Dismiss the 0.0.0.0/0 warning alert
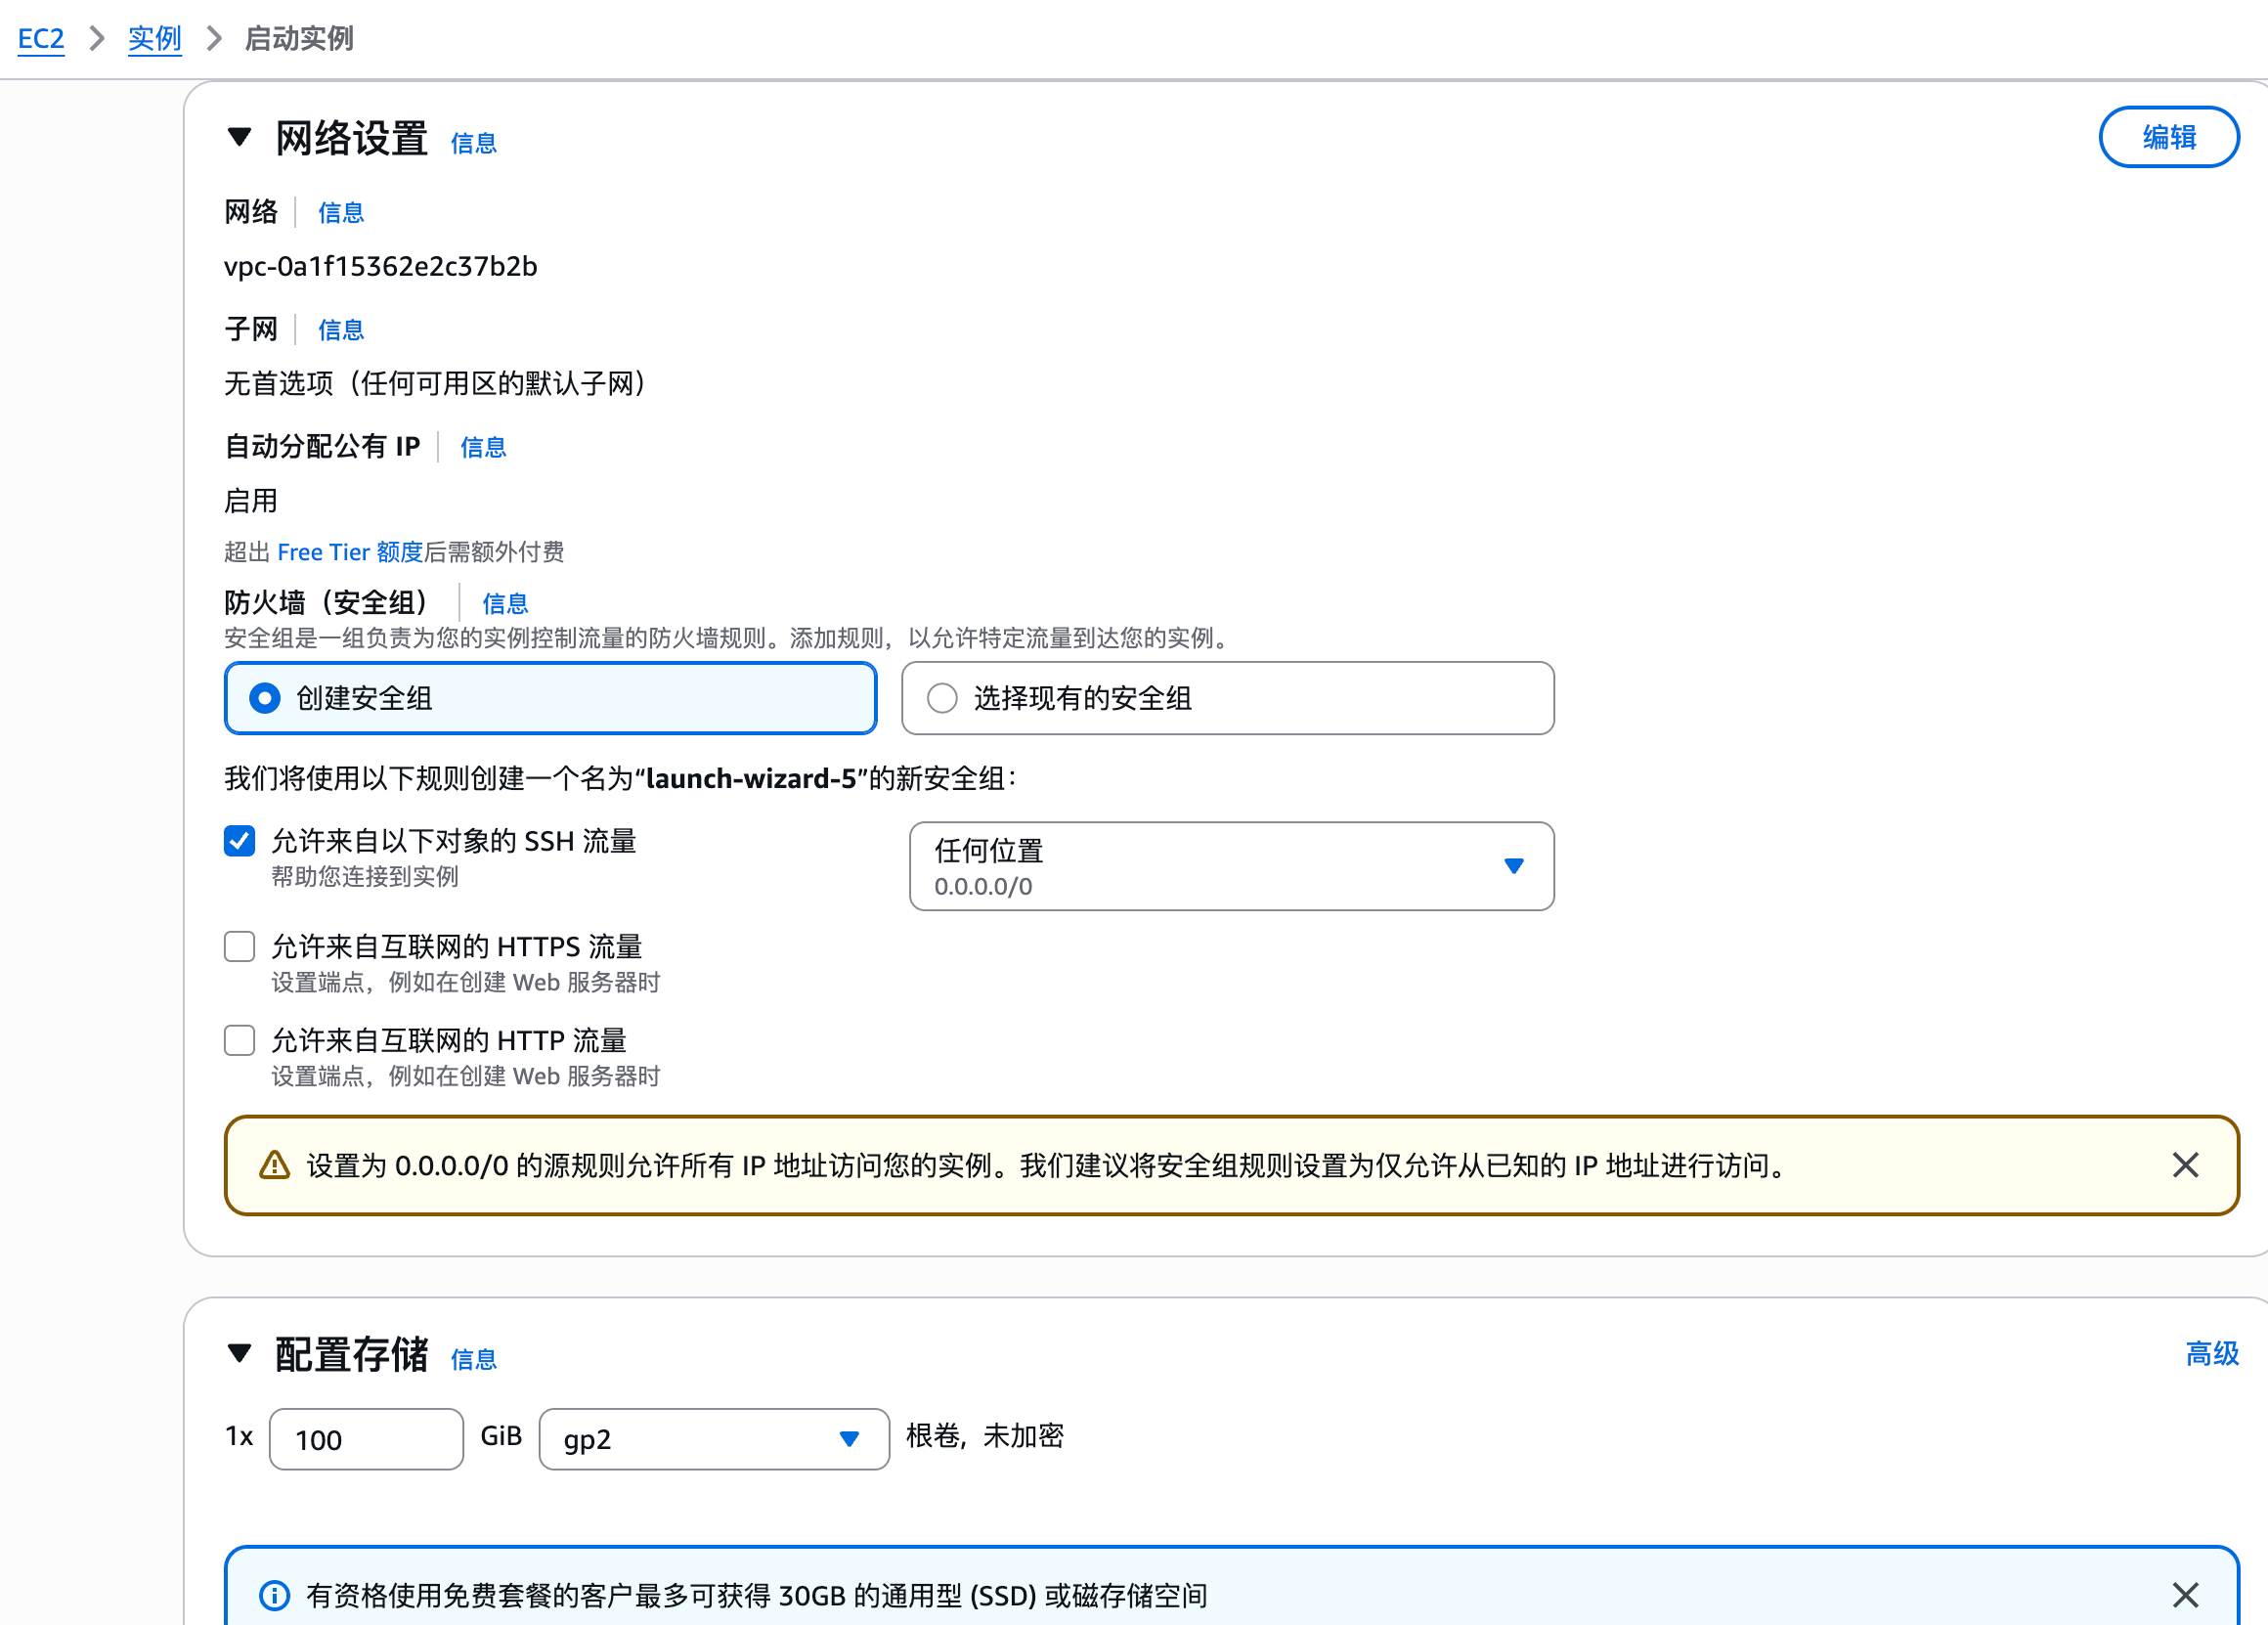 (2185, 1165)
